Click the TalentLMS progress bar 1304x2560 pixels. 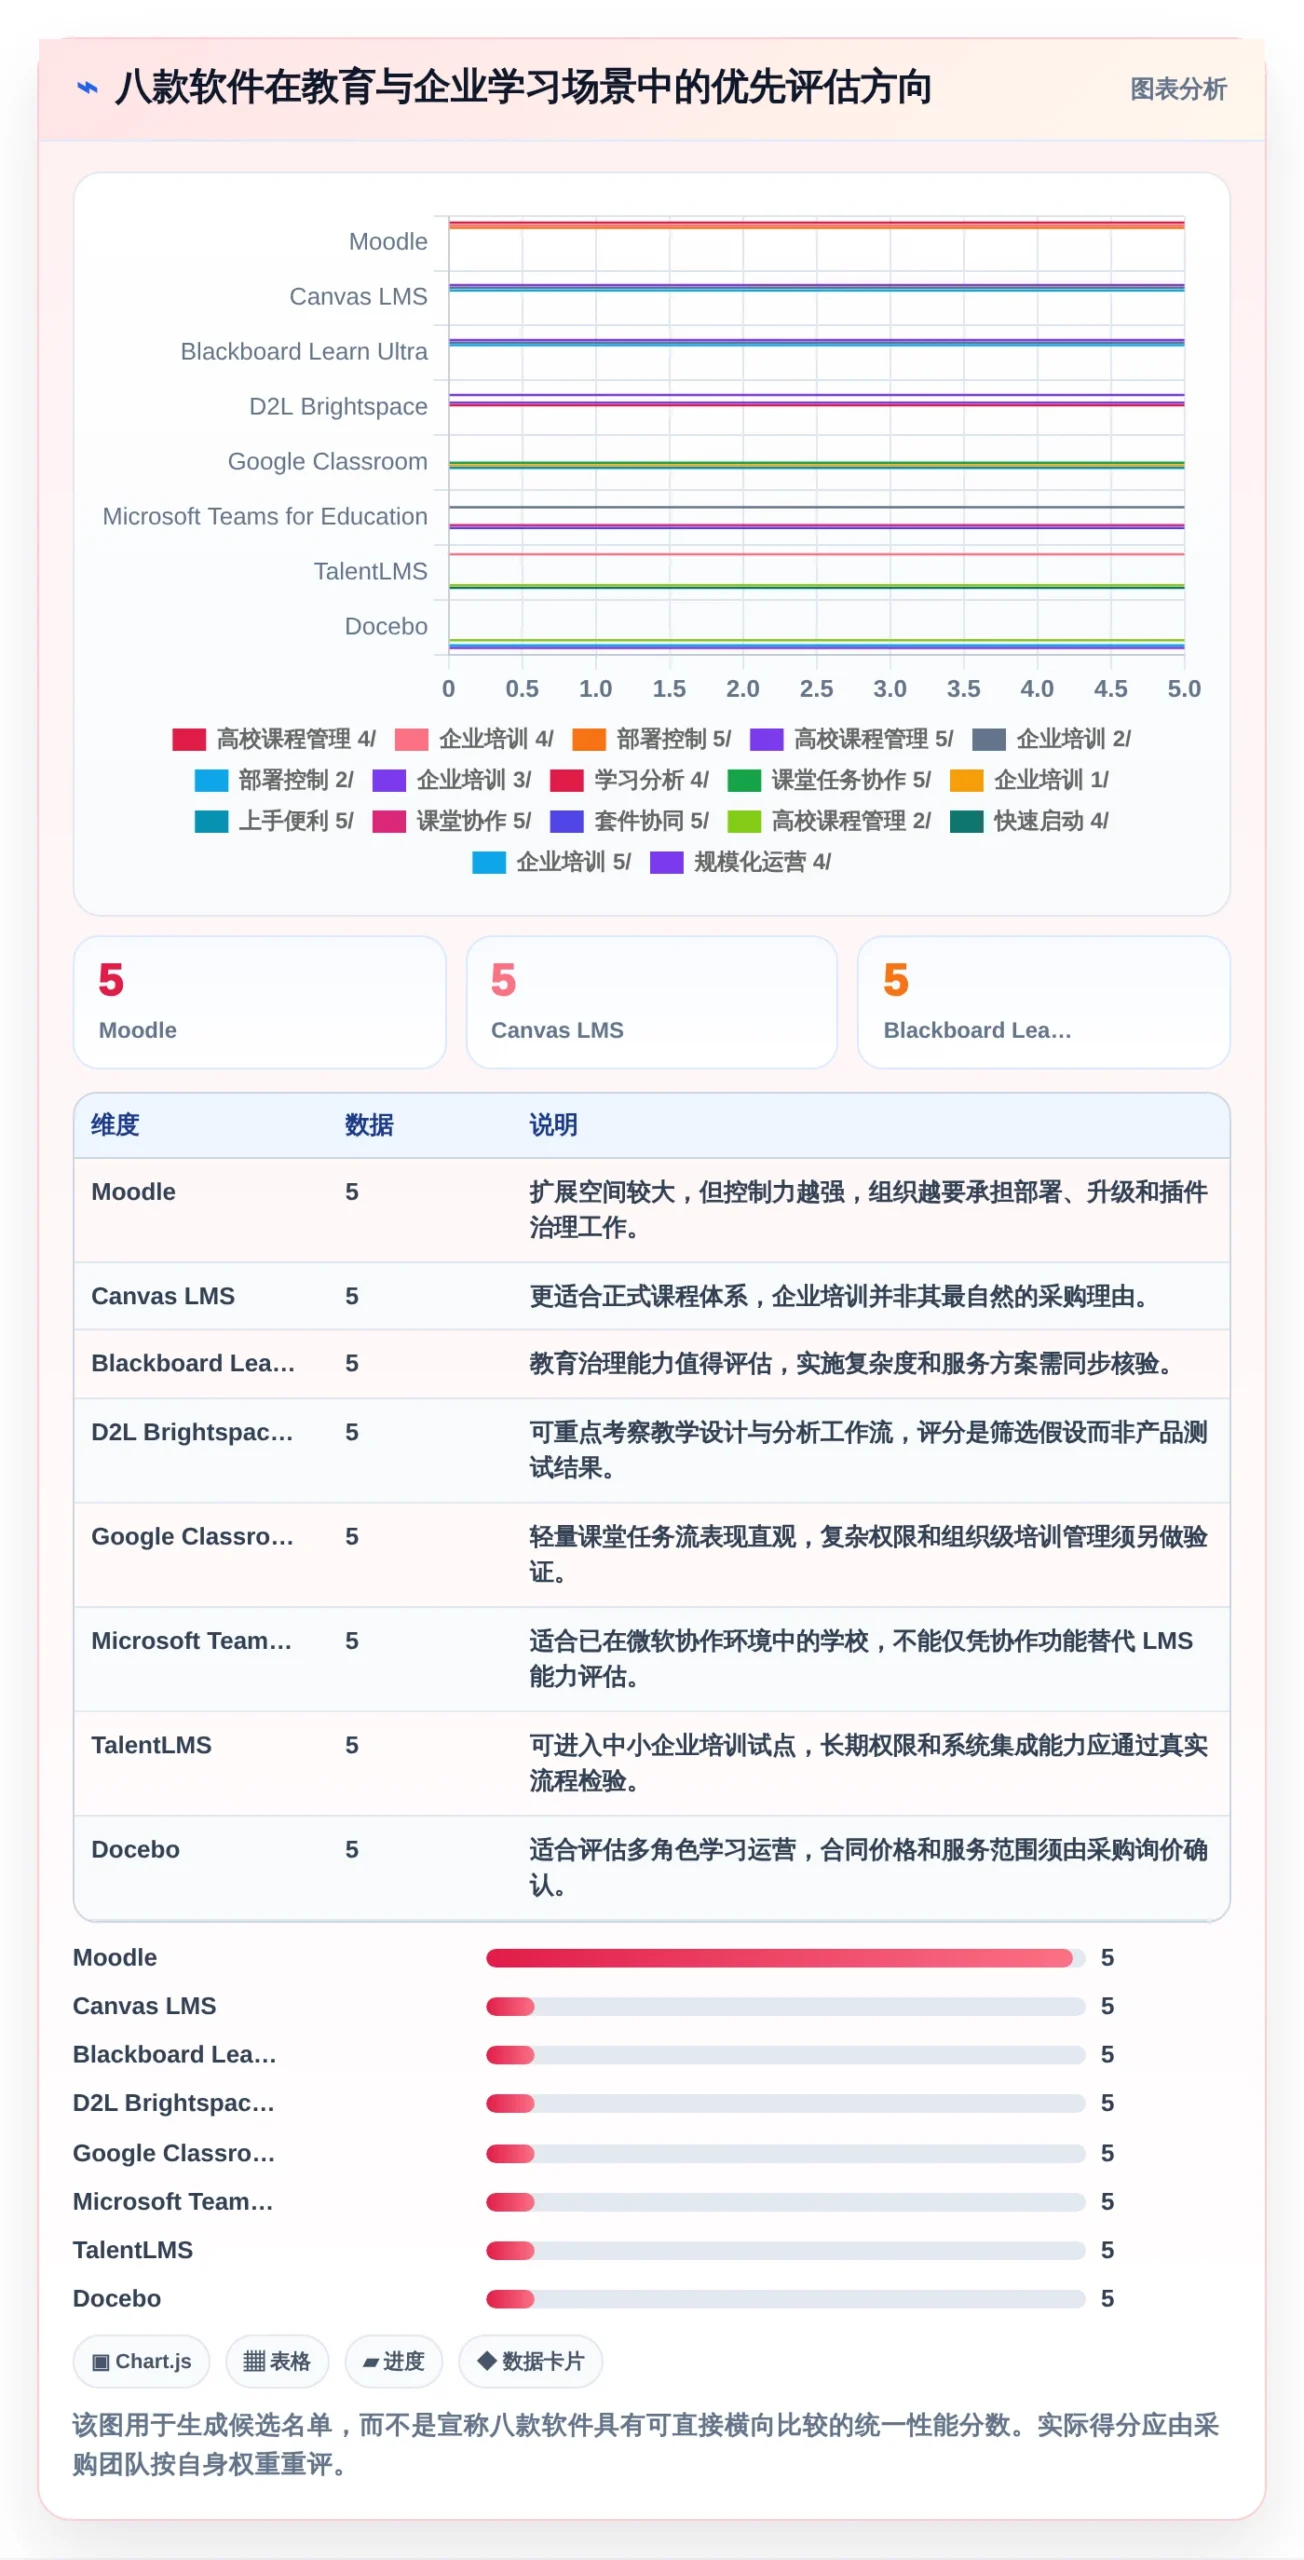click(x=786, y=2250)
